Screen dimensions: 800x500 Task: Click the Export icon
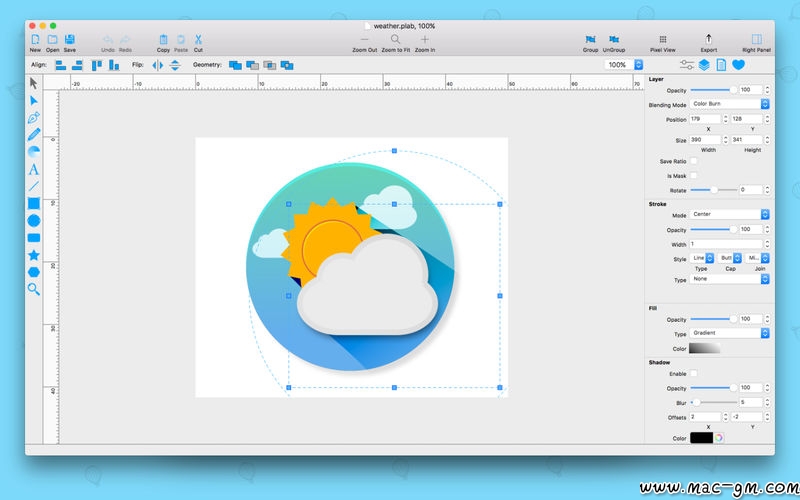point(709,39)
